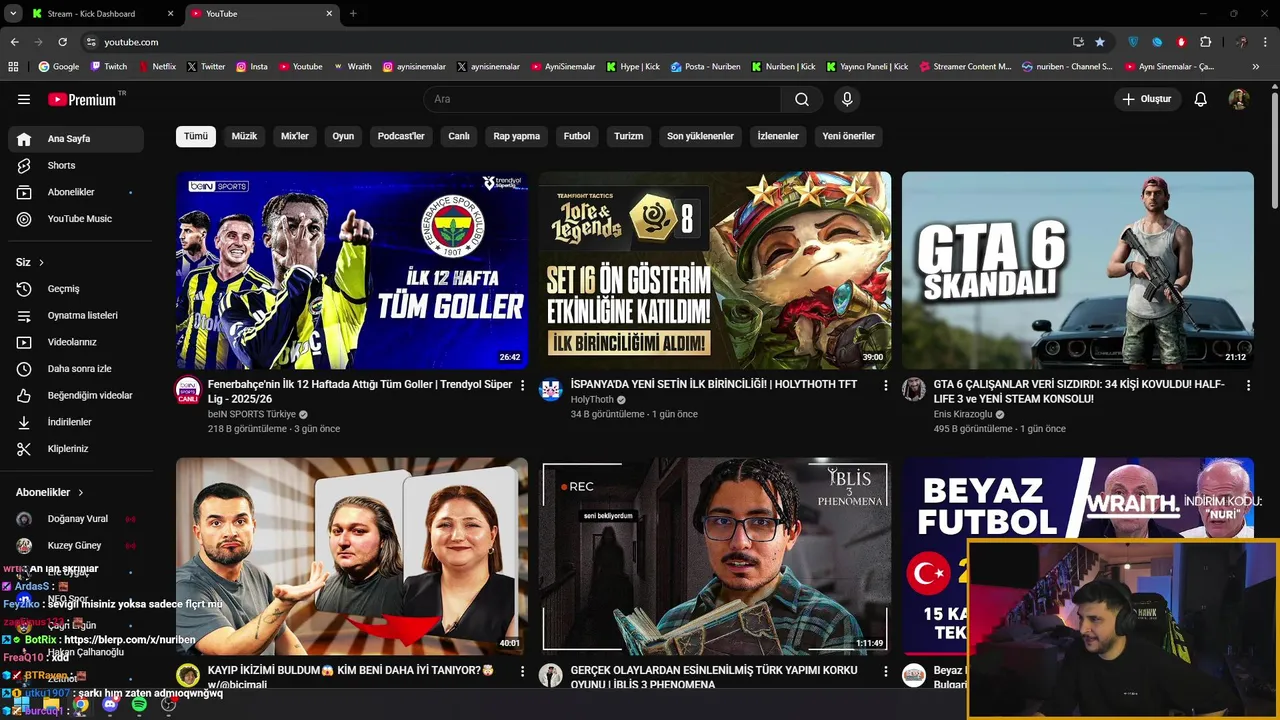Viewport: 1280px width, 720px height.
Task: Open the Chrome apps grid shortcut
Action: pos(13,67)
